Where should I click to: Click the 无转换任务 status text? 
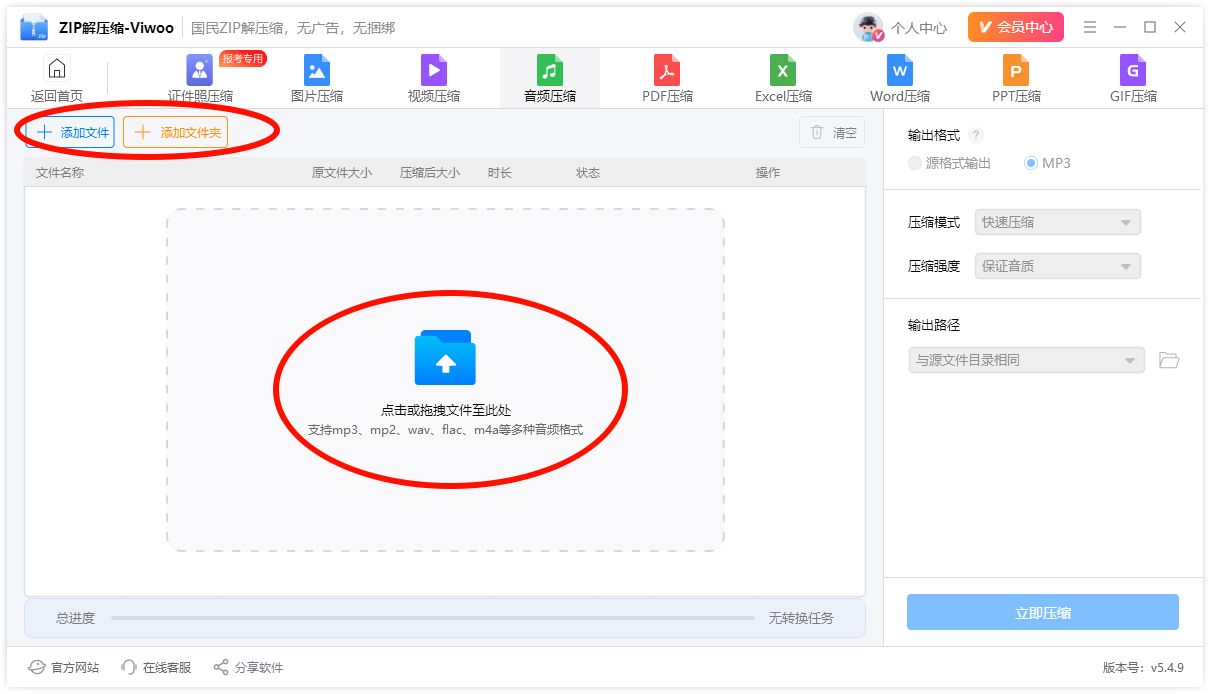click(801, 618)
